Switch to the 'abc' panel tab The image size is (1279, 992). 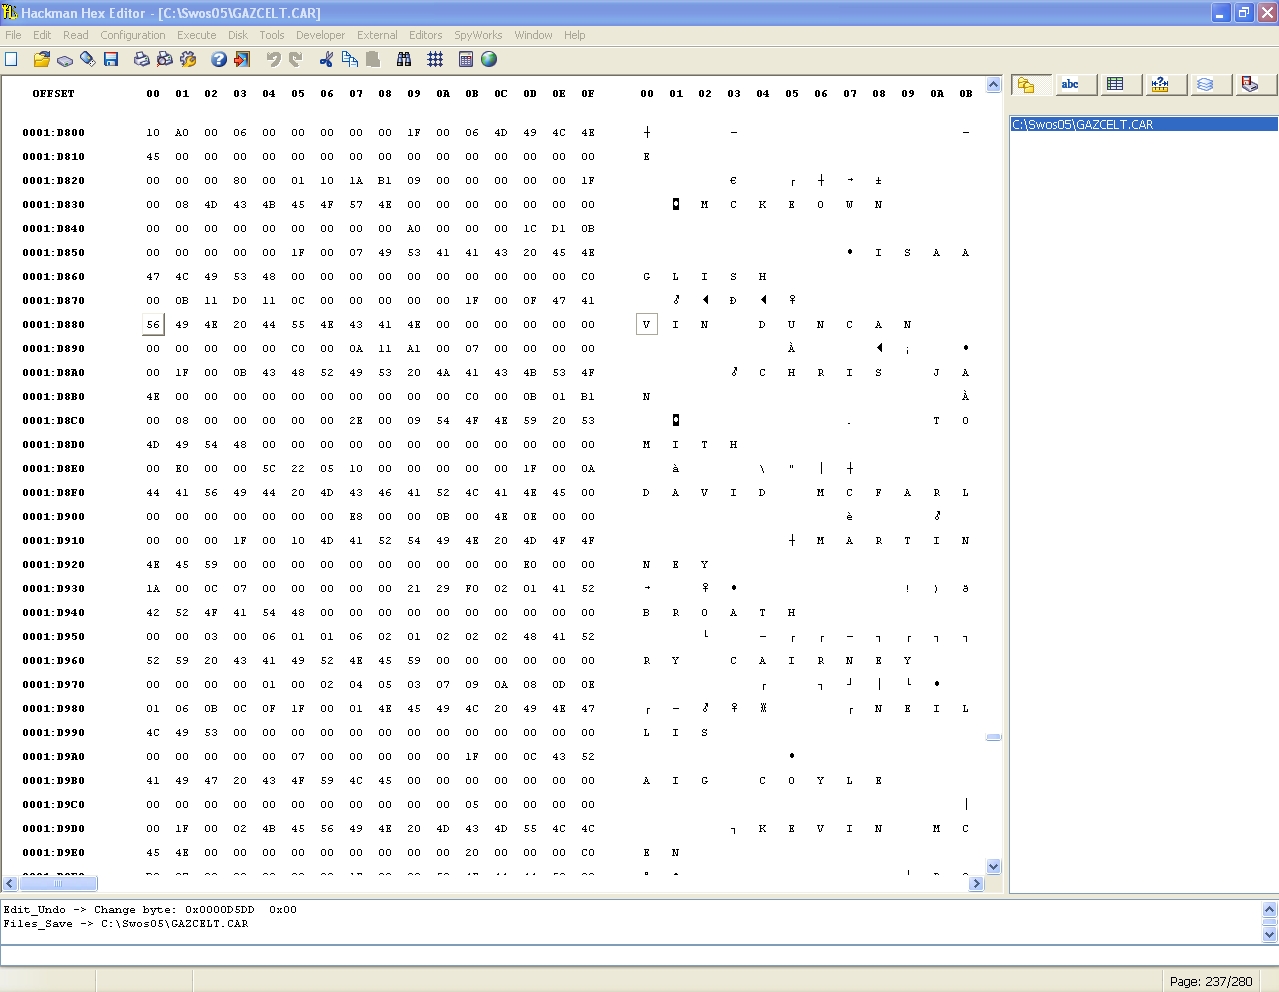(x=1070, y=85)
